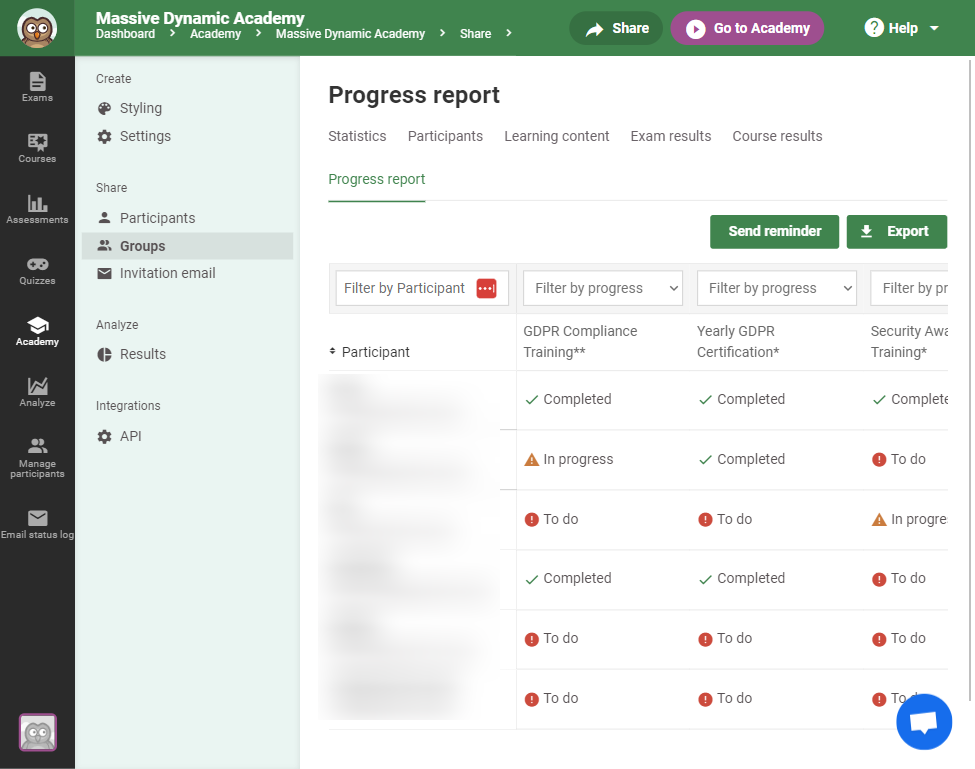Open the Email status log
Image resolution: width=975 pixels, height=769 pixels.
37,523
